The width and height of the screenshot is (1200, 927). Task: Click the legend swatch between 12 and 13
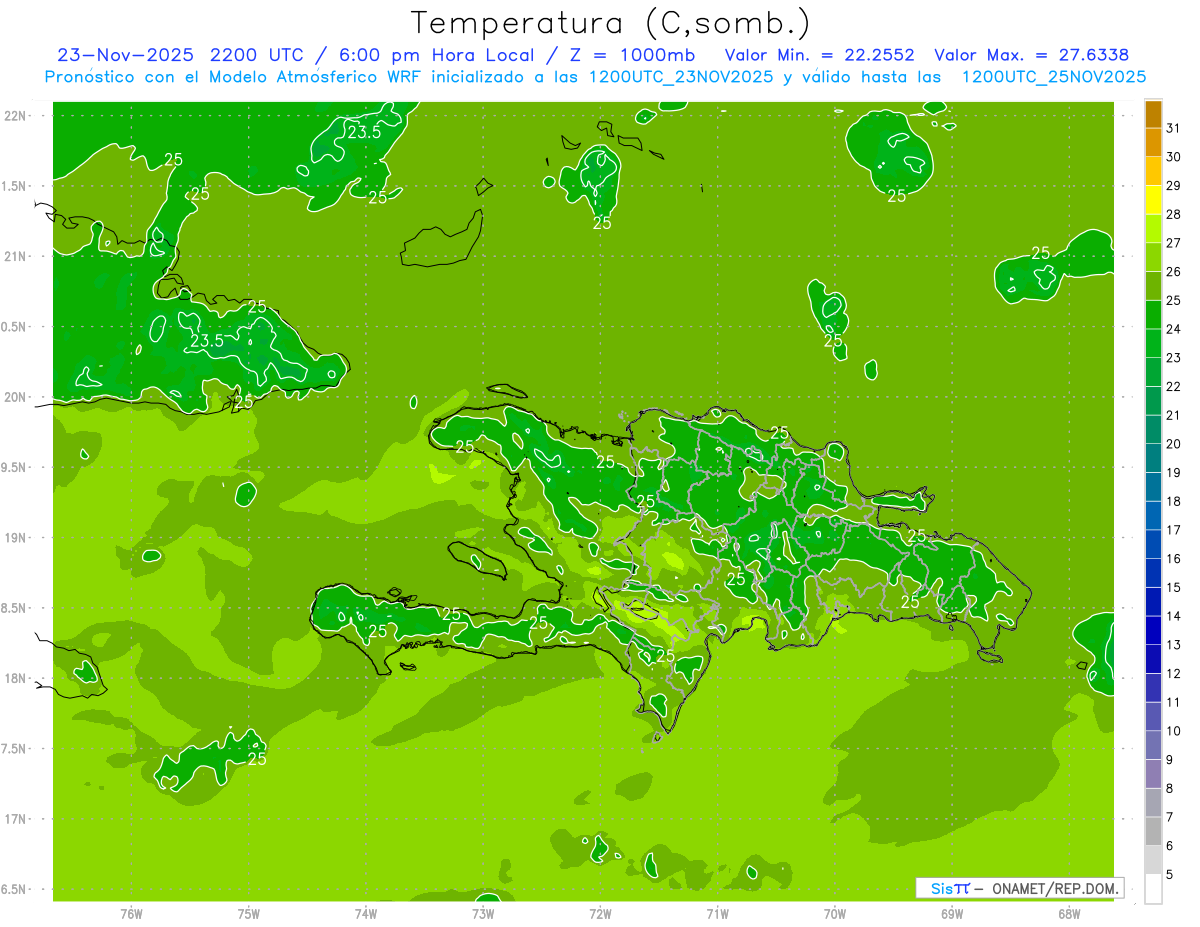1153,659
